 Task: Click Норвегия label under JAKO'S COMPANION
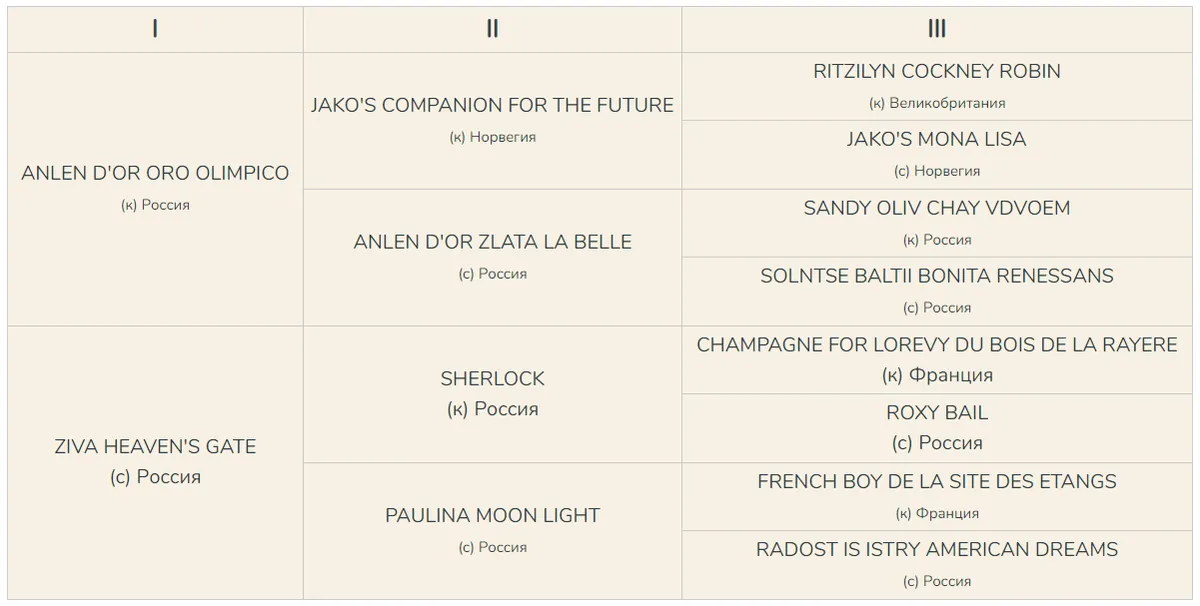(x=502, y=137)
